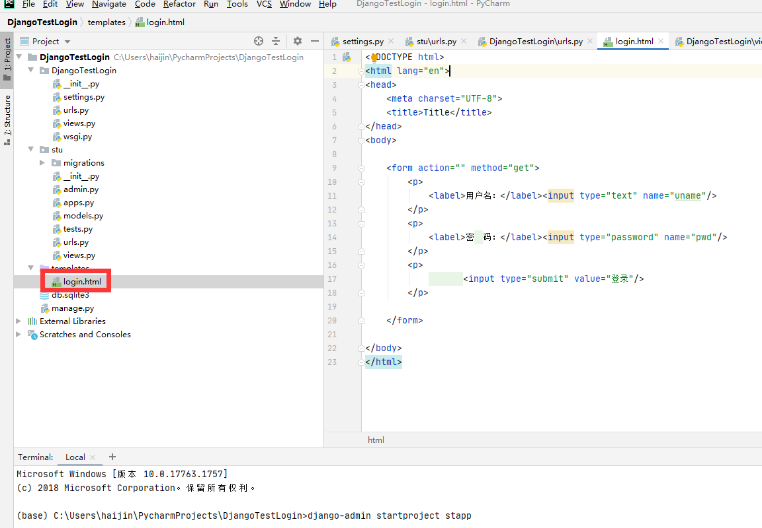Open the VCS menu
The height and width of the screenshot is (528, 762).
tap(264, 4)
